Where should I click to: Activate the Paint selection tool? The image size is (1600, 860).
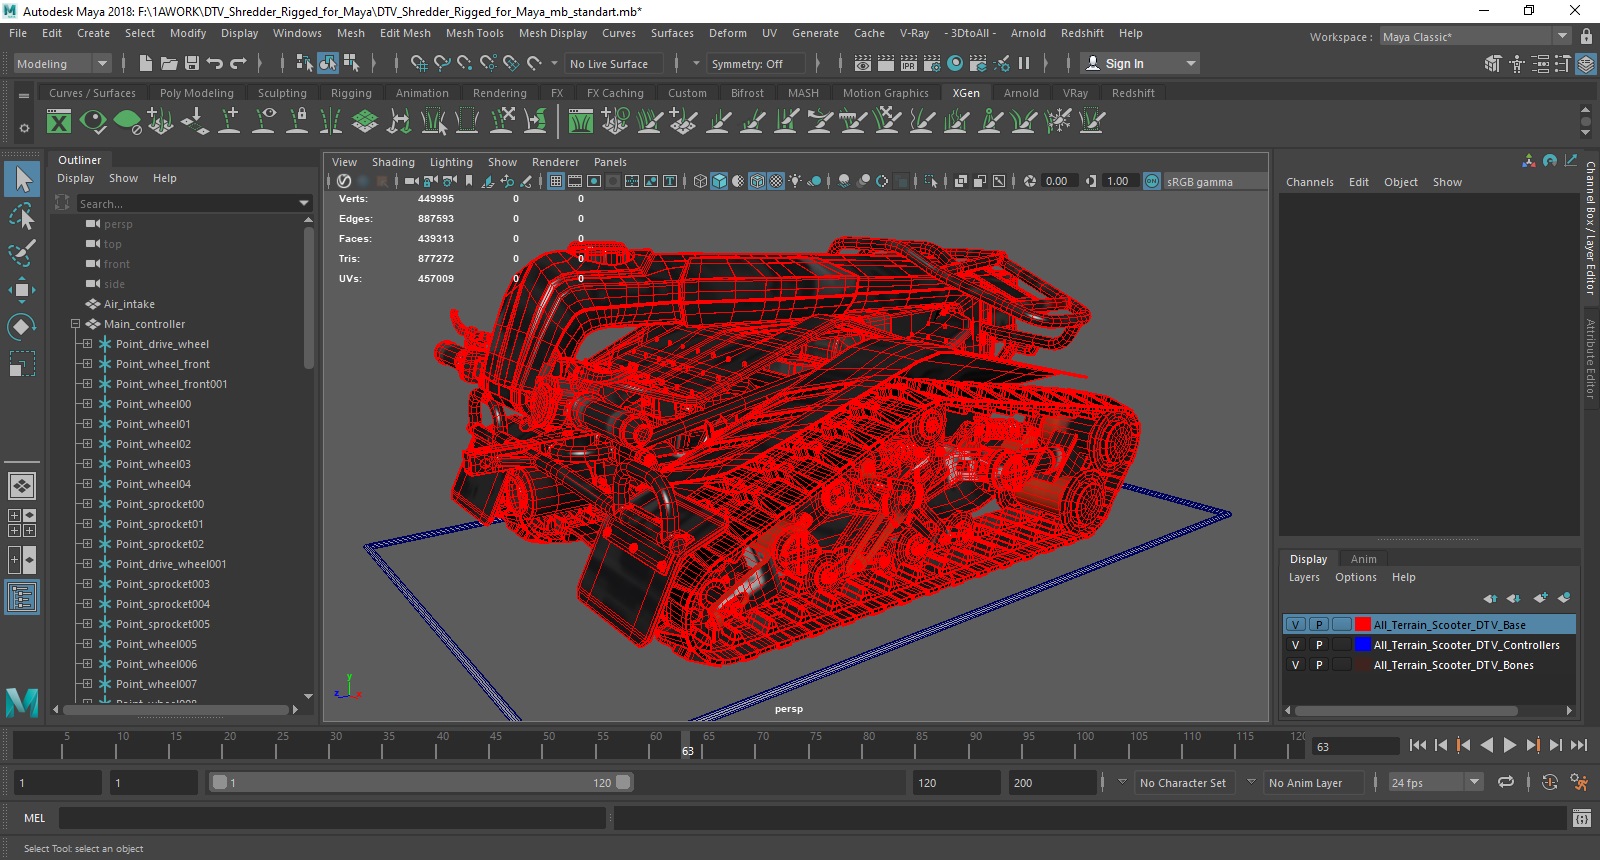coord(22,253)
